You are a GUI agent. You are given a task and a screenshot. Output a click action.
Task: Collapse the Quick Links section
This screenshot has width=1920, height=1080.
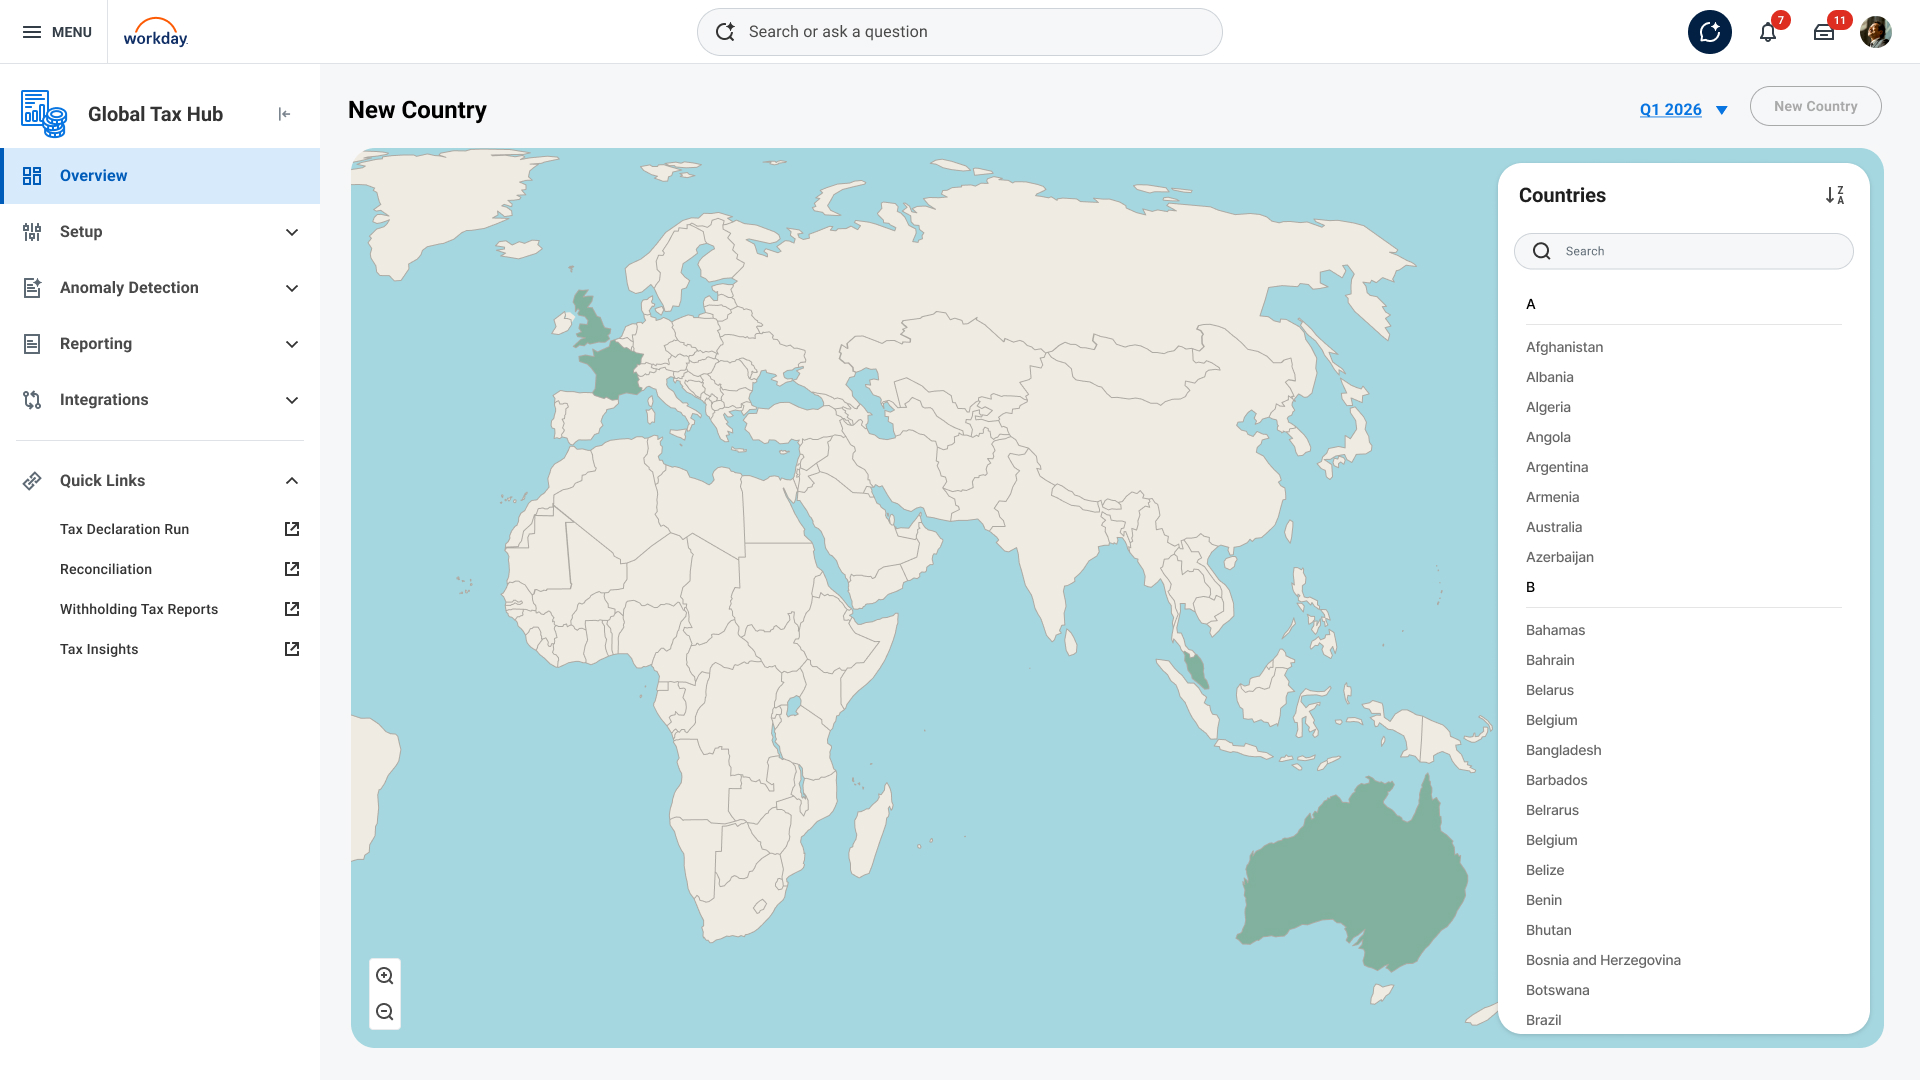(292, 481)
